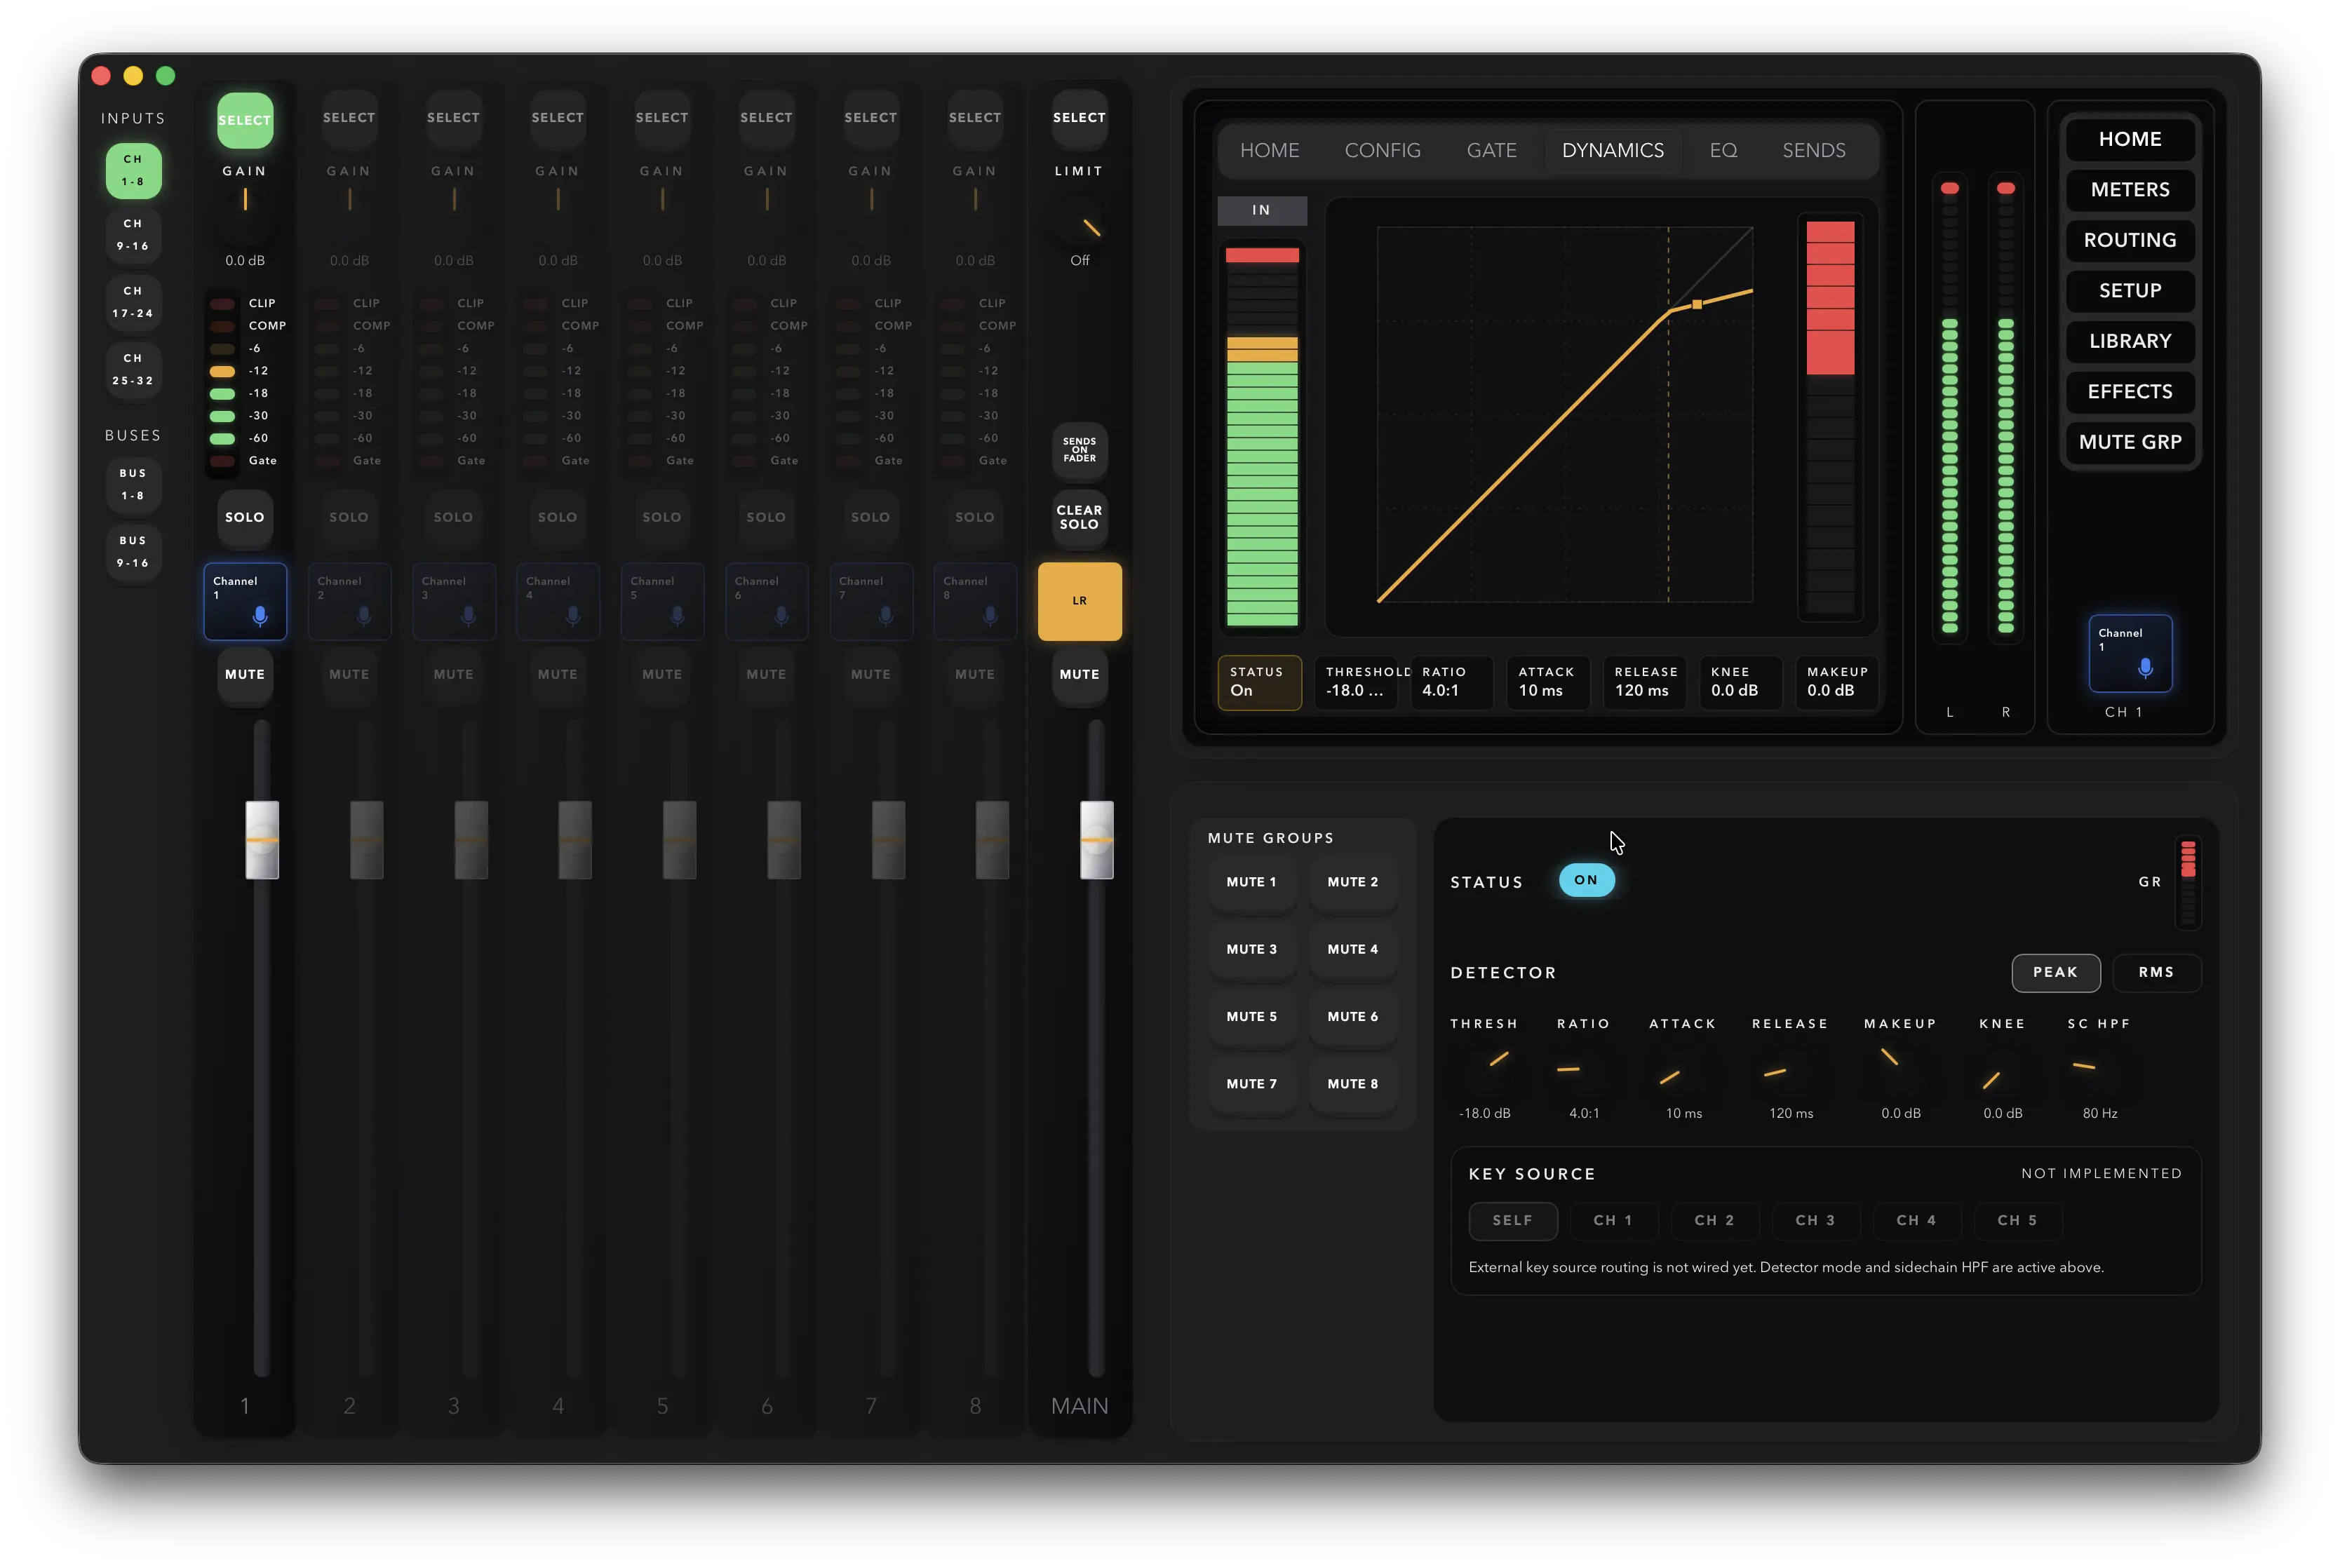Click the main LIMIT knob
Image resolution: width=2340 pixels, height=1568 pixels.
pos(1079,215)
